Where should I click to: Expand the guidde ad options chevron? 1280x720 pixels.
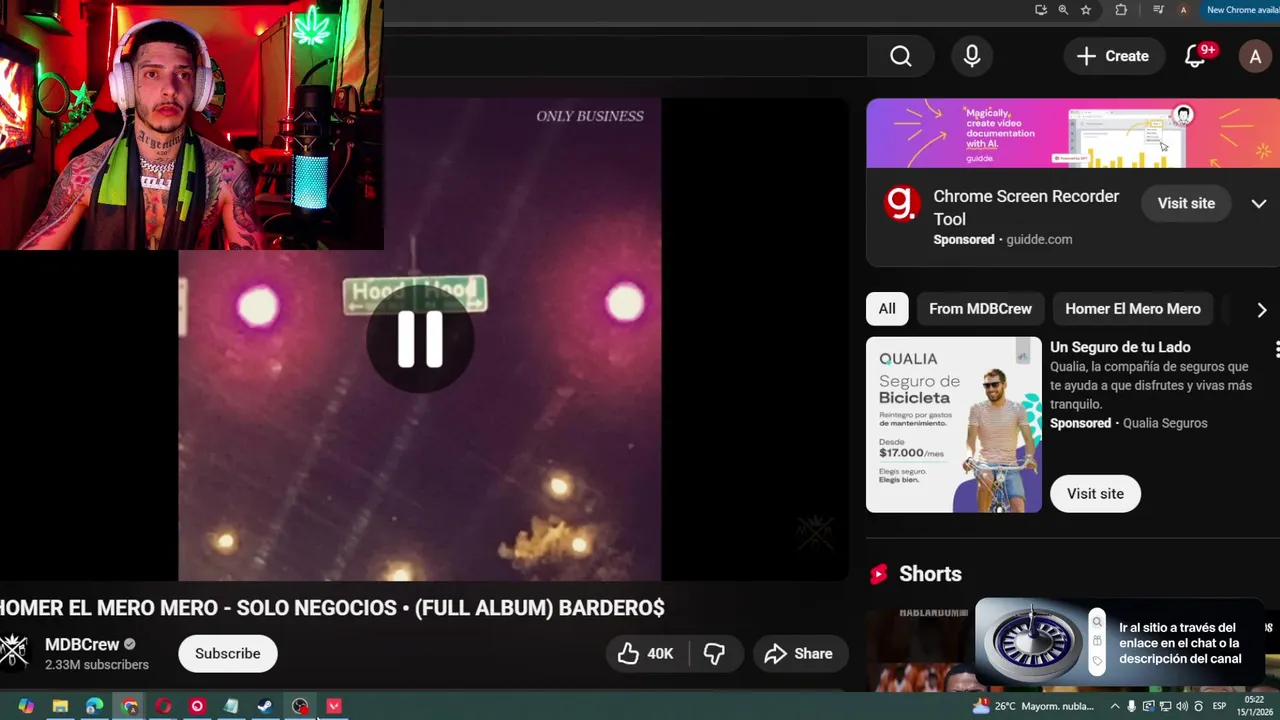[1258, 203]
